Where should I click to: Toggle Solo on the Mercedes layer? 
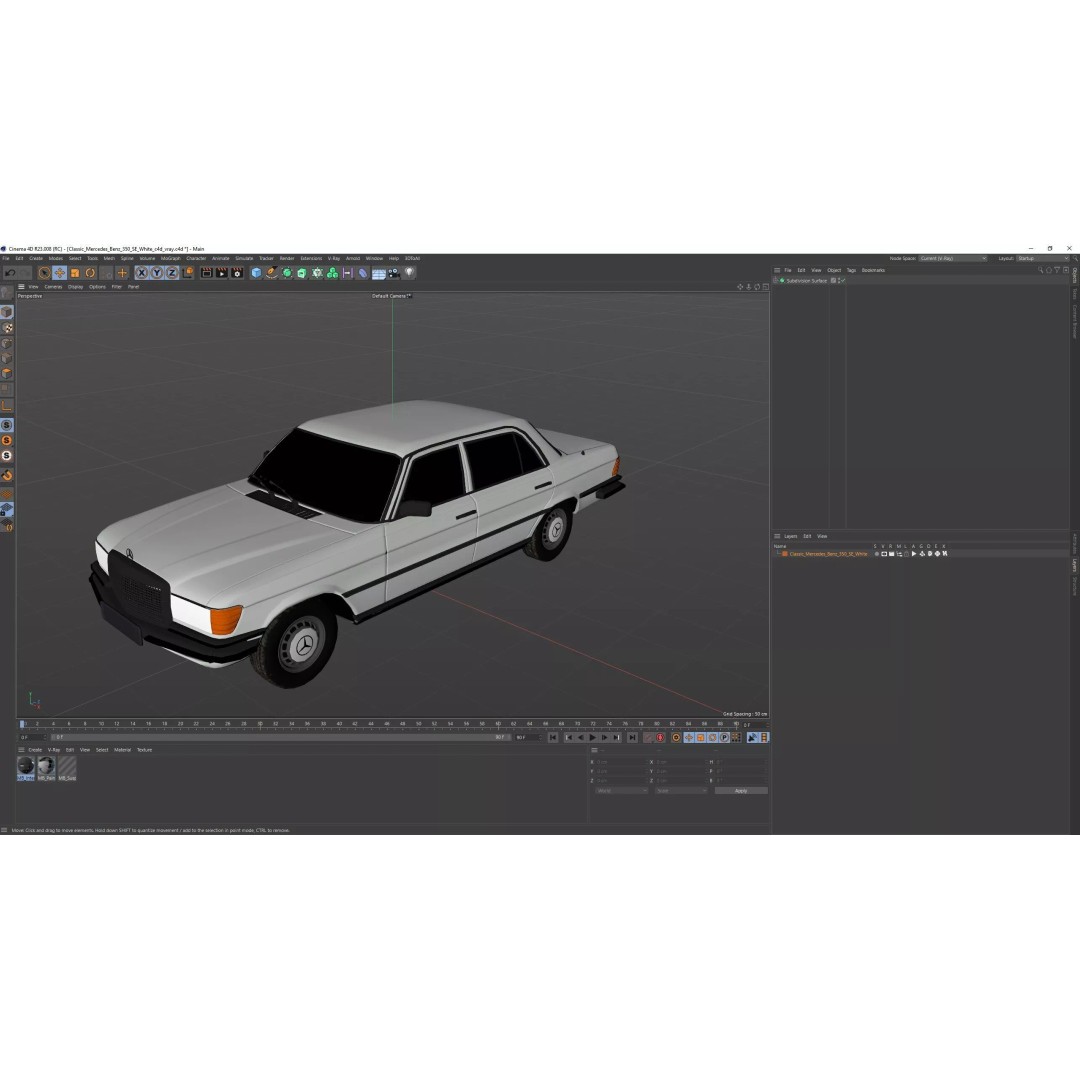pos(876,554)
